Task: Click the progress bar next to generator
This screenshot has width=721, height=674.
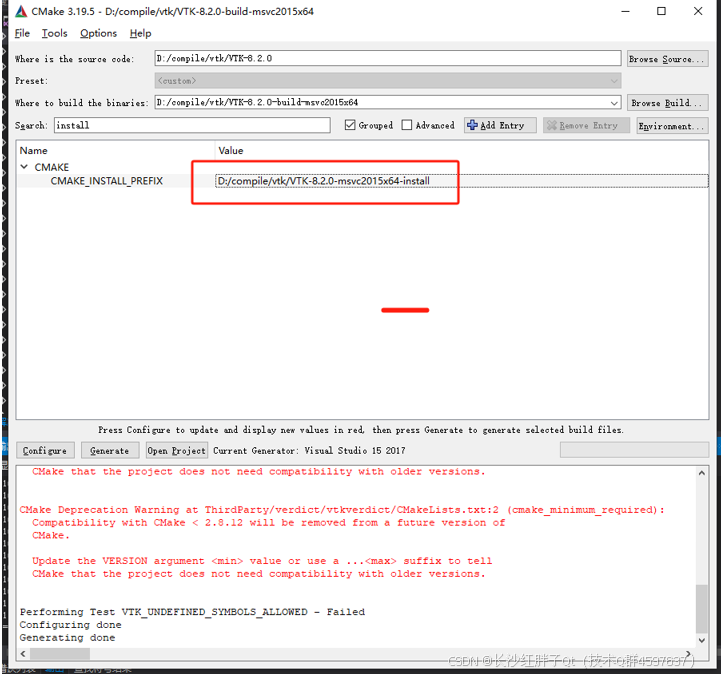Action: (x=634, y=450)
